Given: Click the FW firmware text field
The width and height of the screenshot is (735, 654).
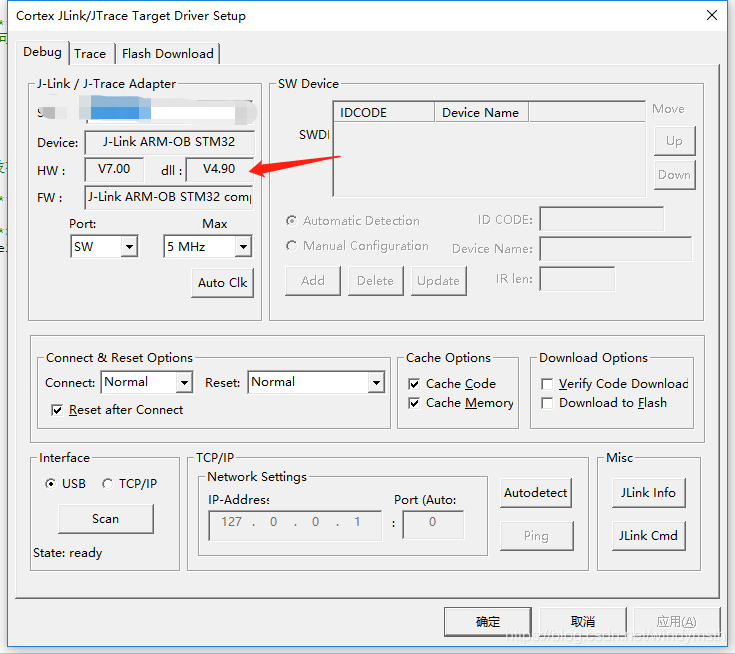Looking at the screenshot, I should click(170, 197).
